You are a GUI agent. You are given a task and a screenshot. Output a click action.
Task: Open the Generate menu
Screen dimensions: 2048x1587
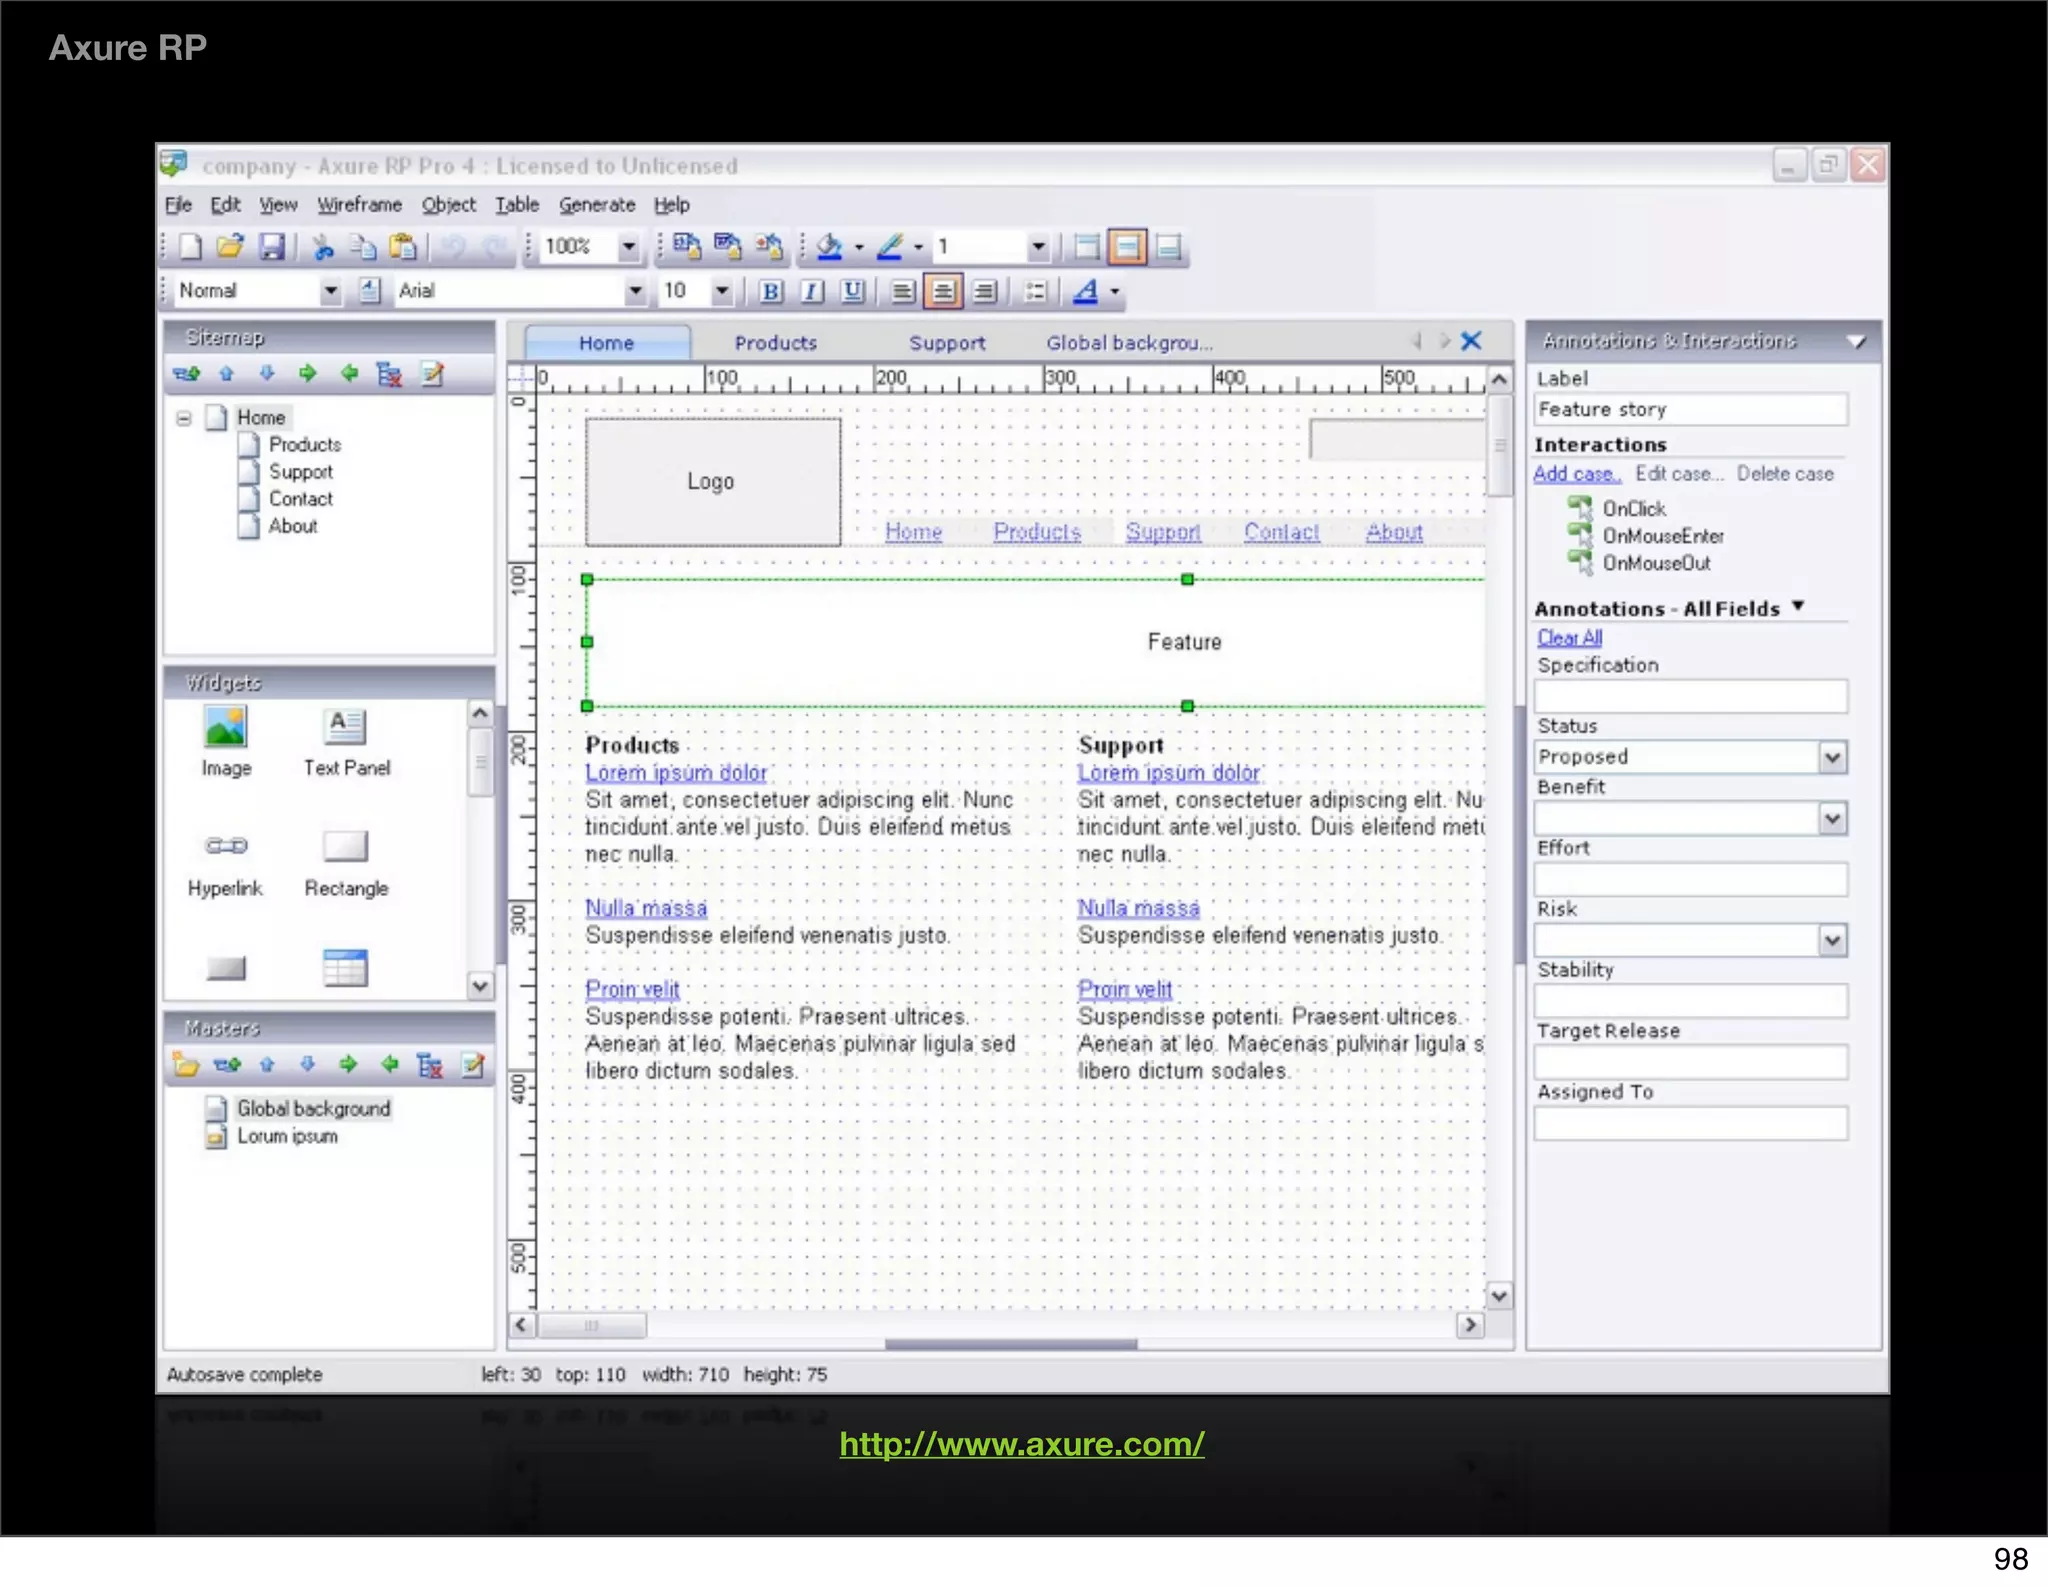(x=597, y=205)
